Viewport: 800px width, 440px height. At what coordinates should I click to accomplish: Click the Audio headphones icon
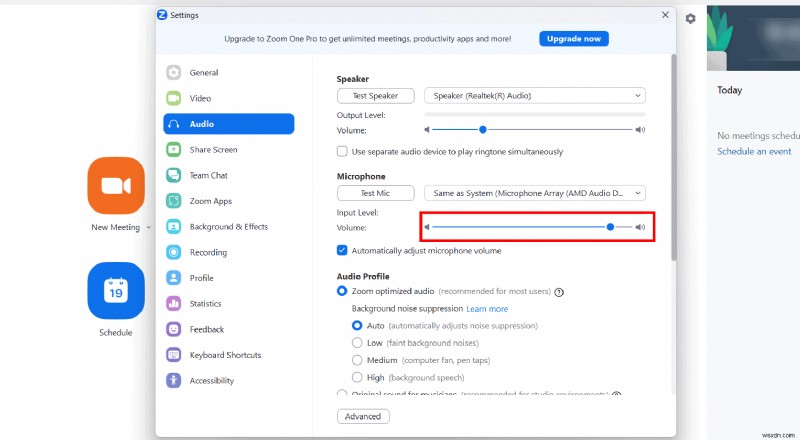pos(173,124)
